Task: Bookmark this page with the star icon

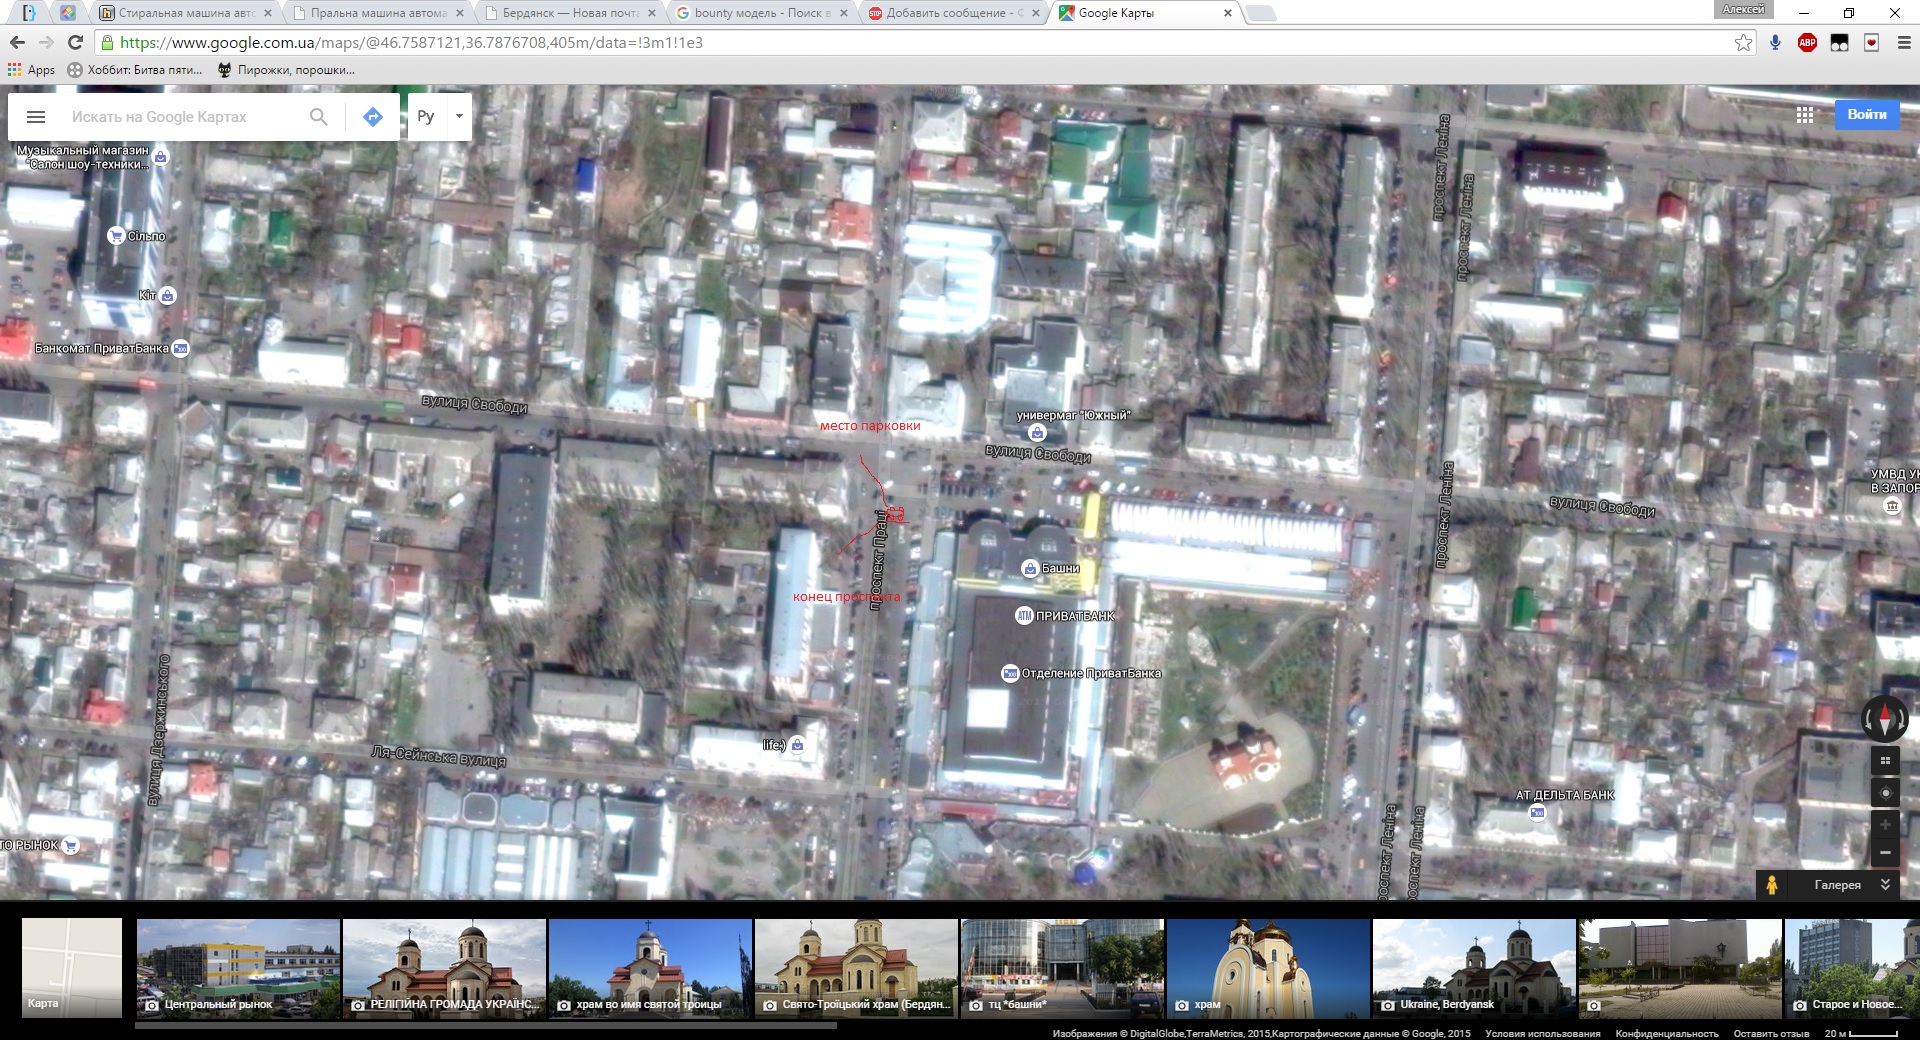Action: pos(1743,43)
